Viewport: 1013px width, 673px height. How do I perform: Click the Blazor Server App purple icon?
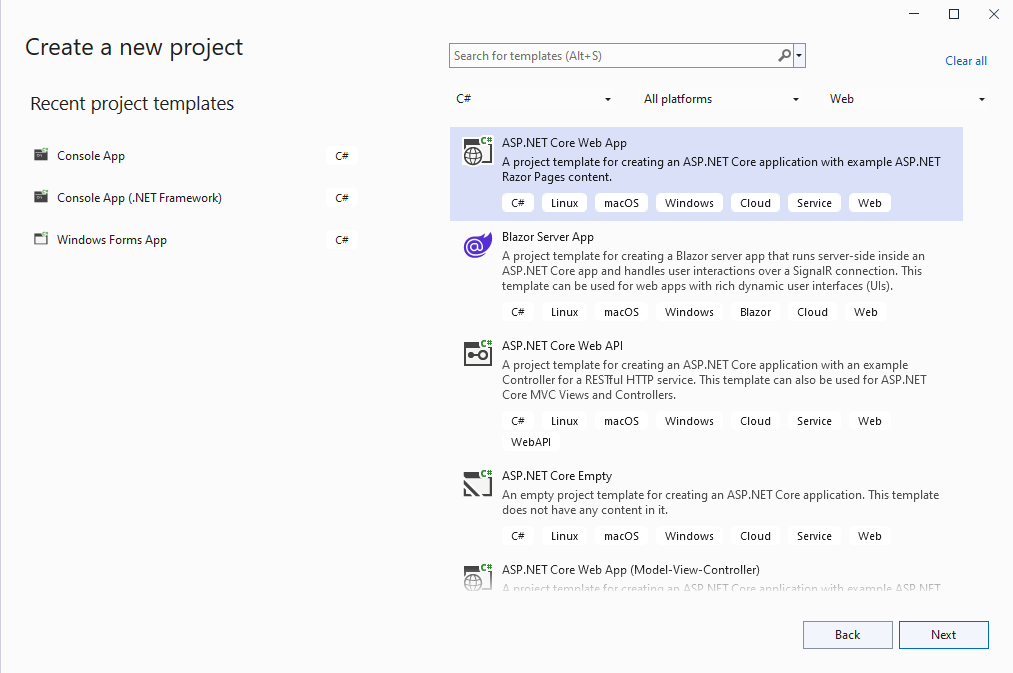[x=477, y=245]
